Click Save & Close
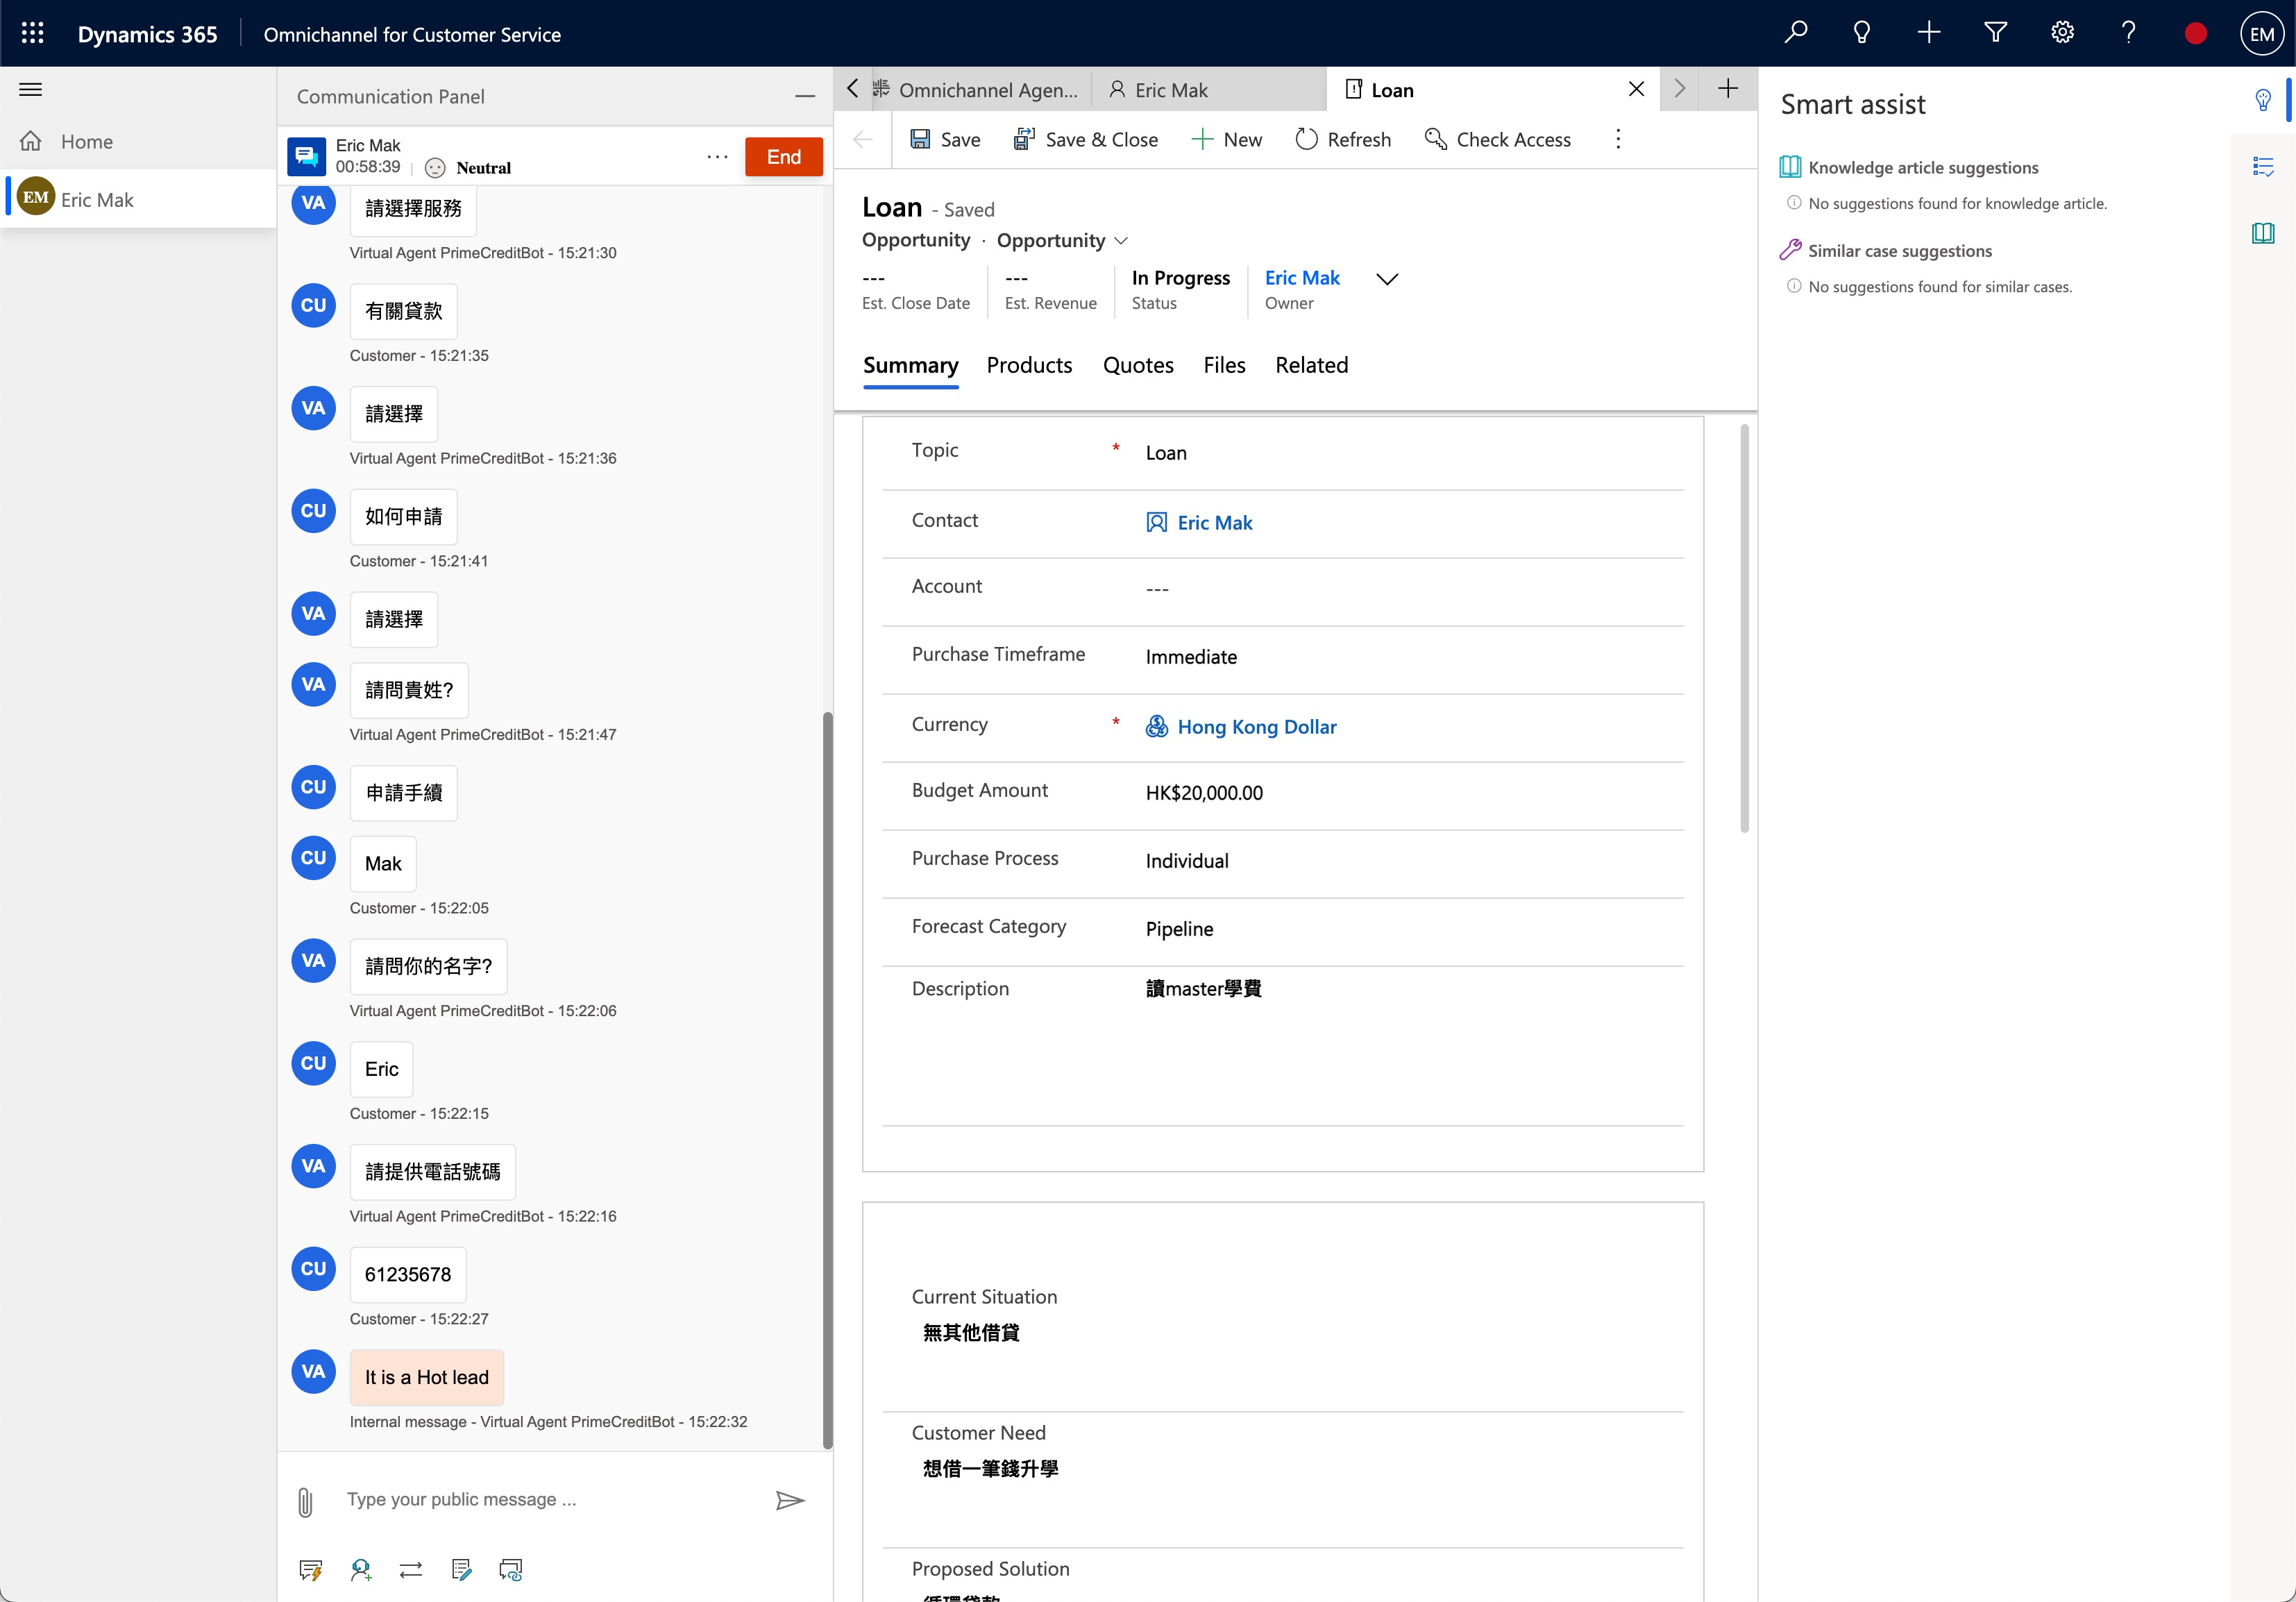 (1086, 140)
